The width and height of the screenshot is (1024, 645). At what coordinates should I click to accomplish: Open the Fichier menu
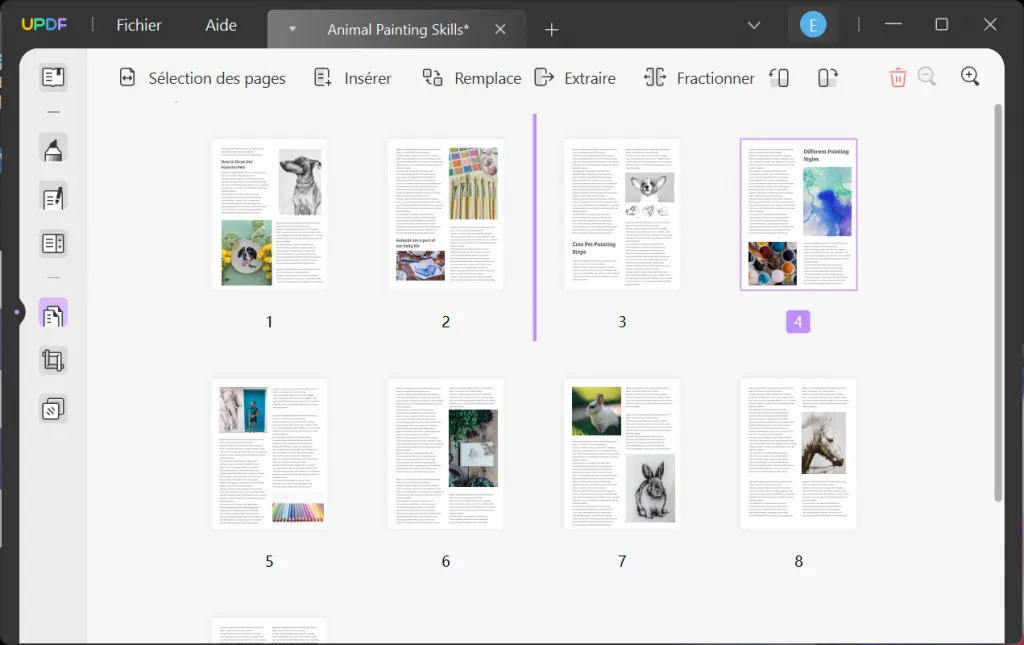click(137, 25)
